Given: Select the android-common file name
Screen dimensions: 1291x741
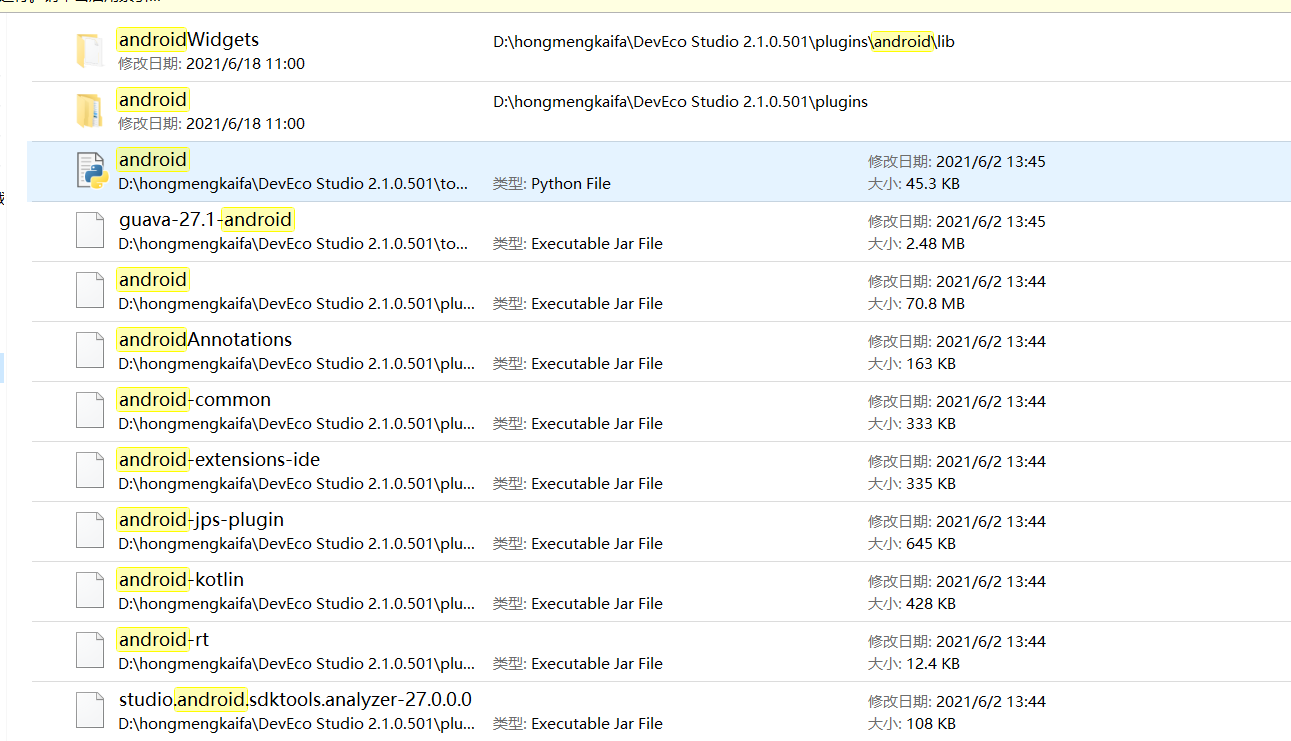Looking at the screenshot, I should click(194, 400).
